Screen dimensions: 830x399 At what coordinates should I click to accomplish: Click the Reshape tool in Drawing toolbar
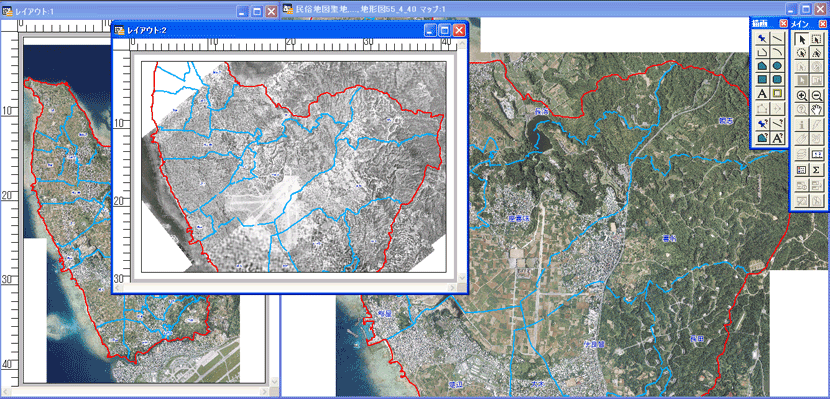click(x=762, y=108)
